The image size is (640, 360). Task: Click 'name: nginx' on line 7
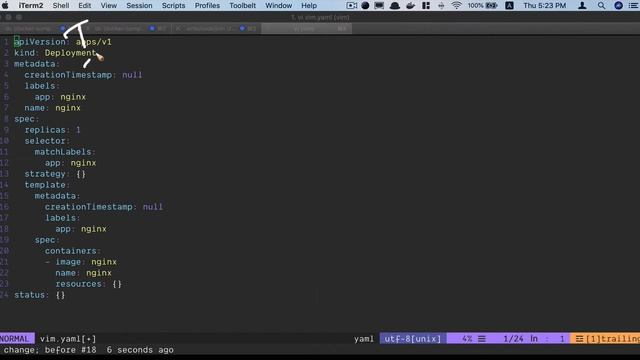52,108
